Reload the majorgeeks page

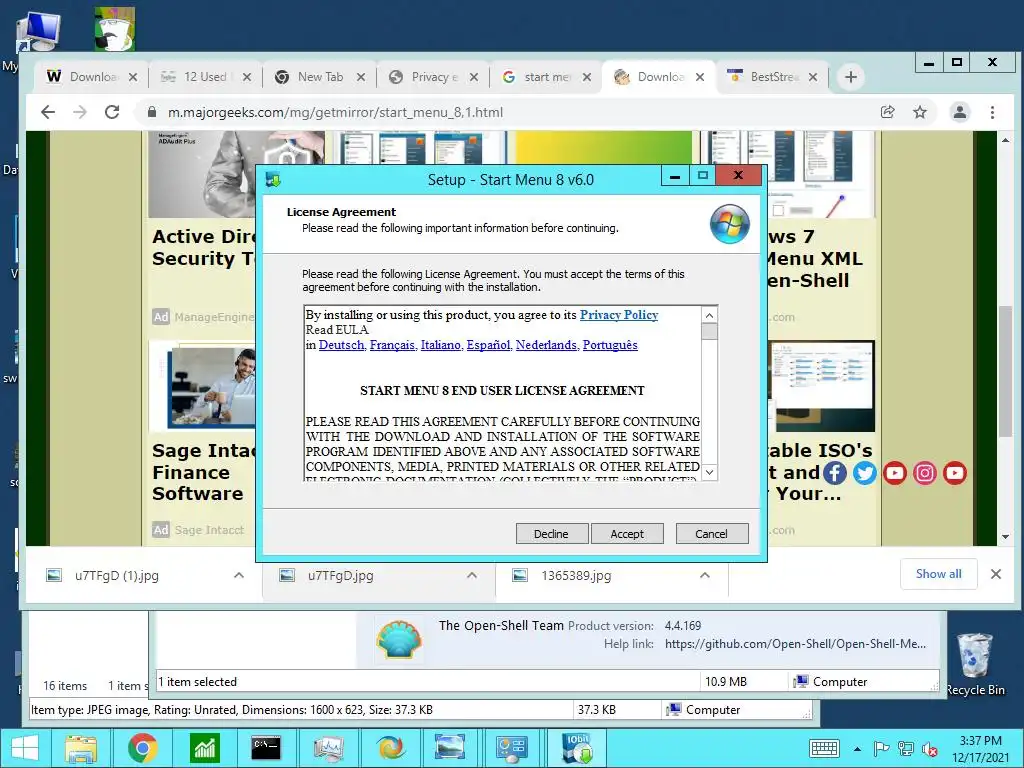pos(112,112)
